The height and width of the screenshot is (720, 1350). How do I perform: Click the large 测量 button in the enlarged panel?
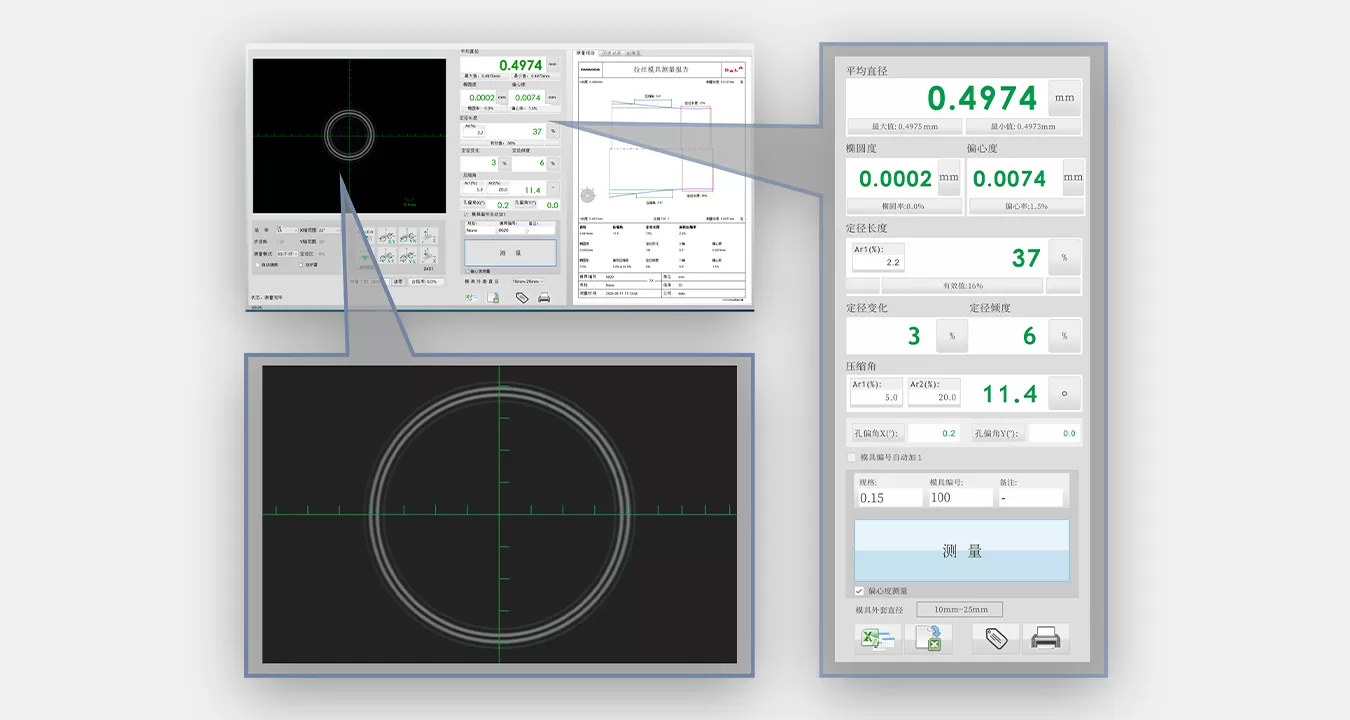tap(961, 550)
